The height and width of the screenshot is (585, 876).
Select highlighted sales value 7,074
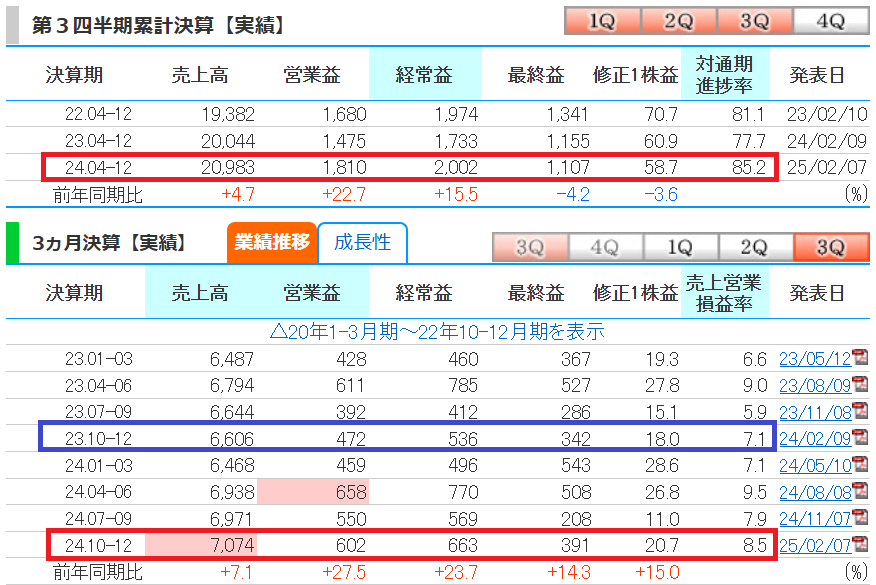pyautogui.click(x=232, y=545)
